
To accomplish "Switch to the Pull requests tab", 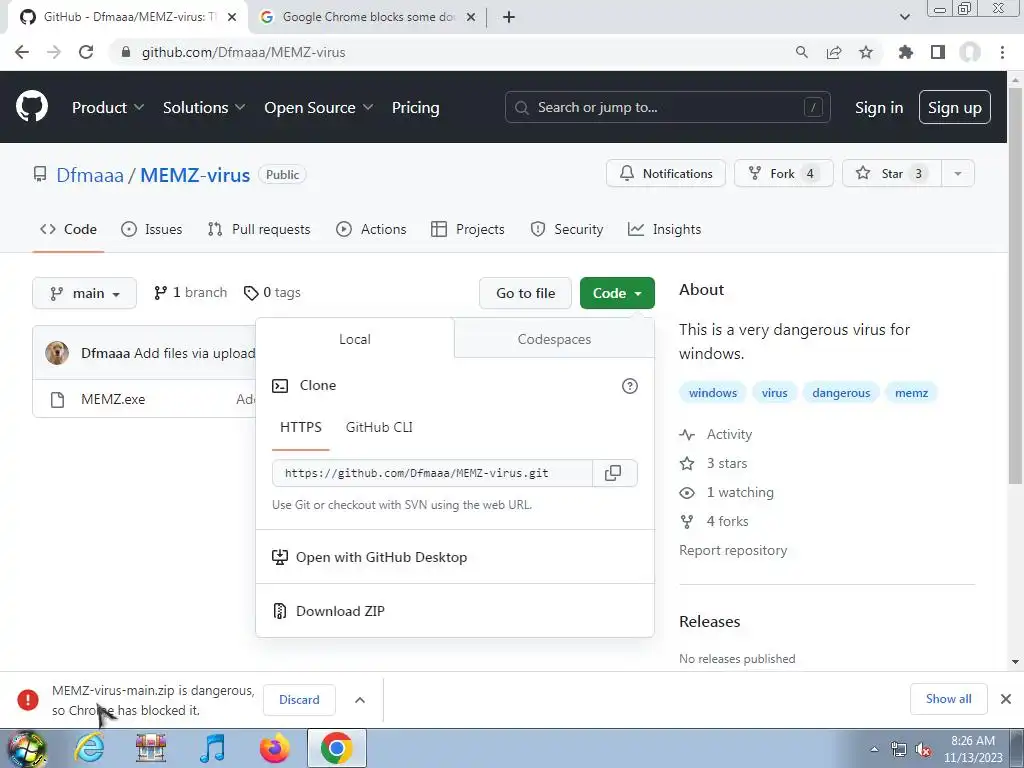I will (x=259, y=229).
